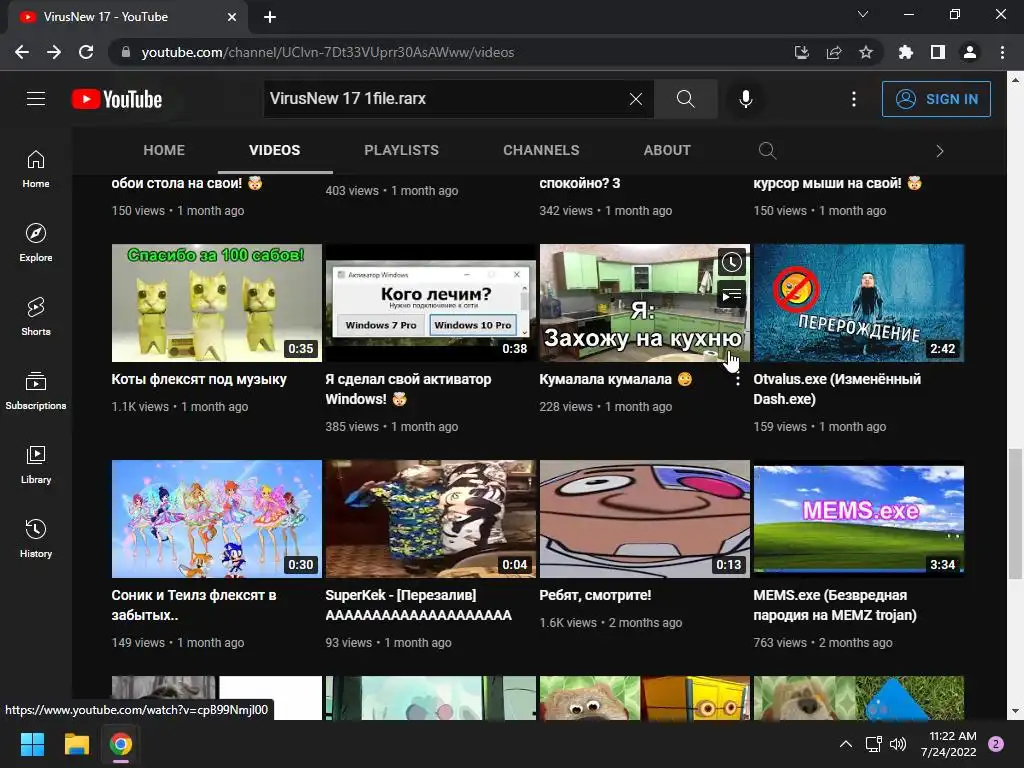Open action menu for Кумалала кумалала video

(737, 380)
